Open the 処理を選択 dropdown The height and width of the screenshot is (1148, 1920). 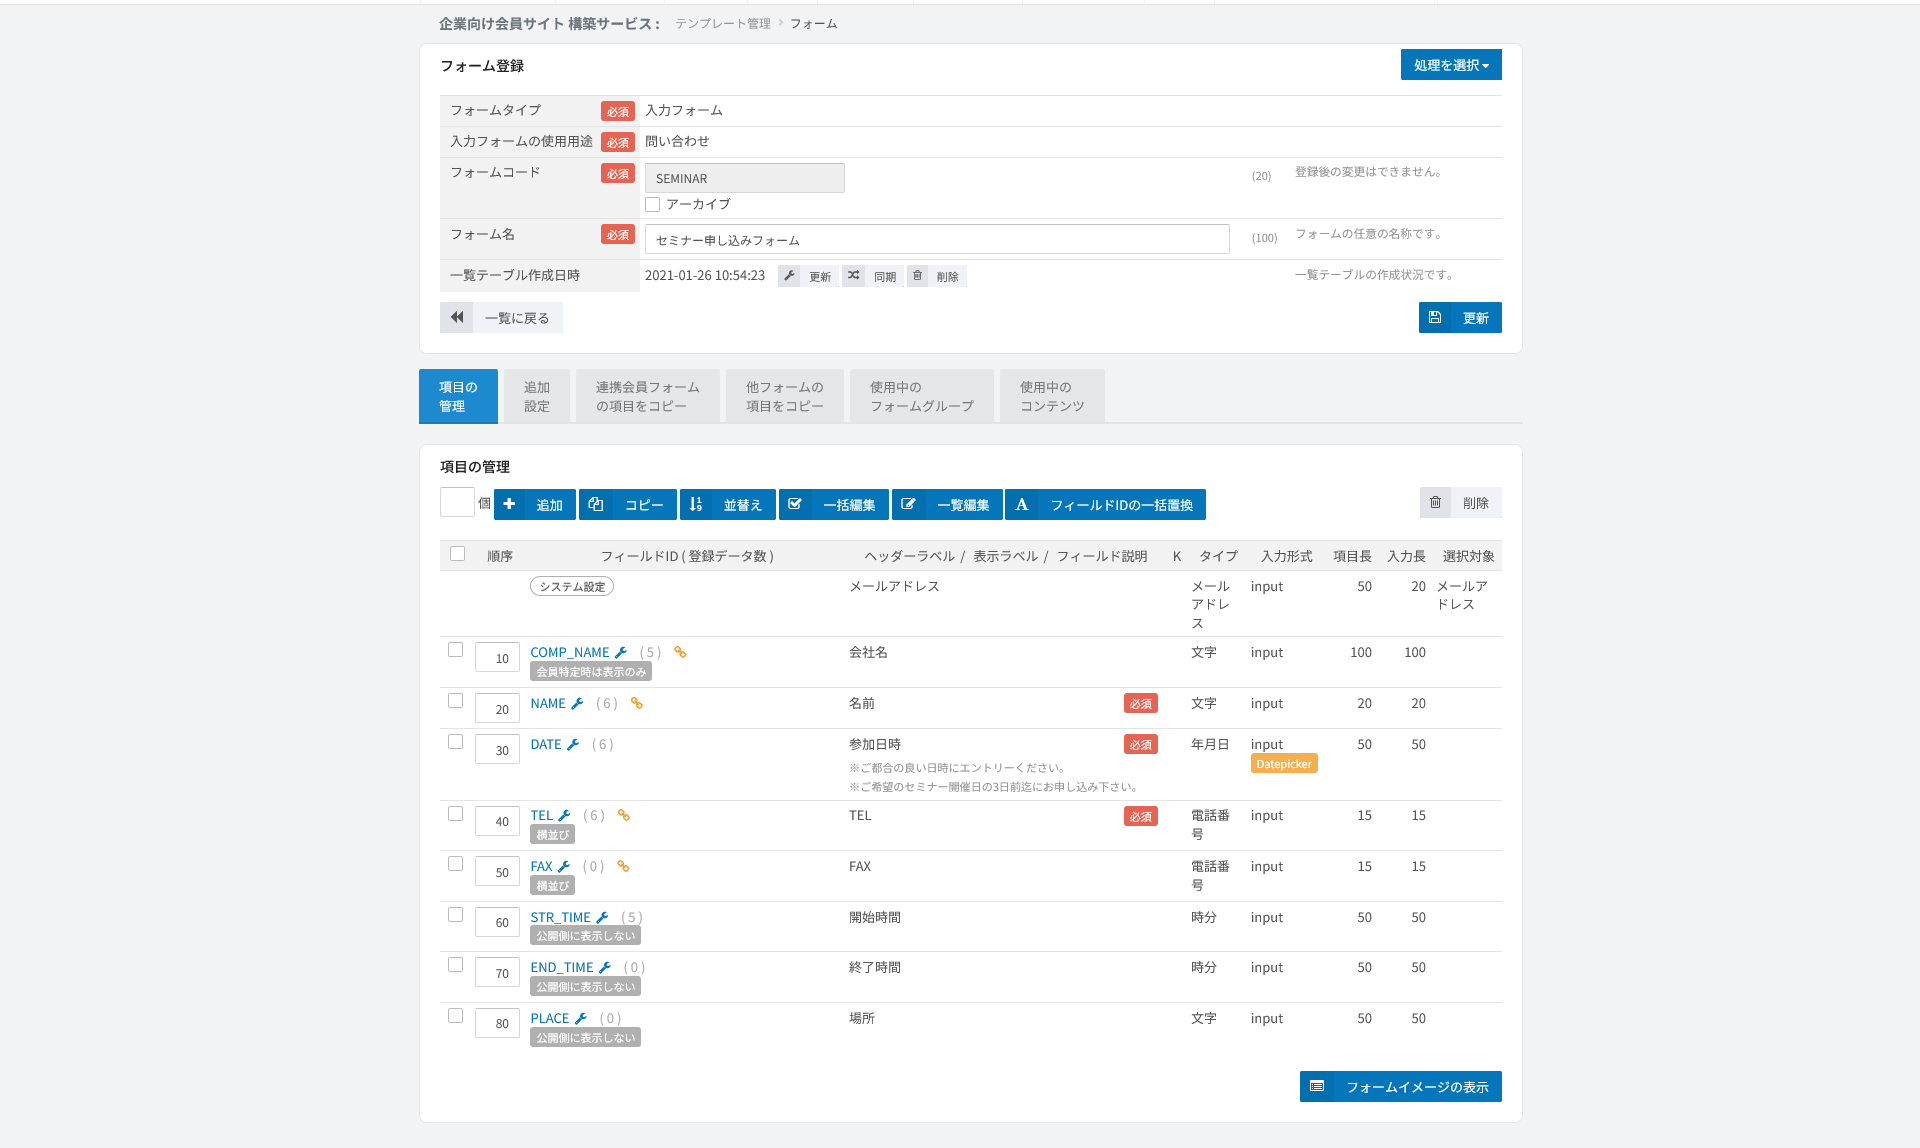point(1451,65)
